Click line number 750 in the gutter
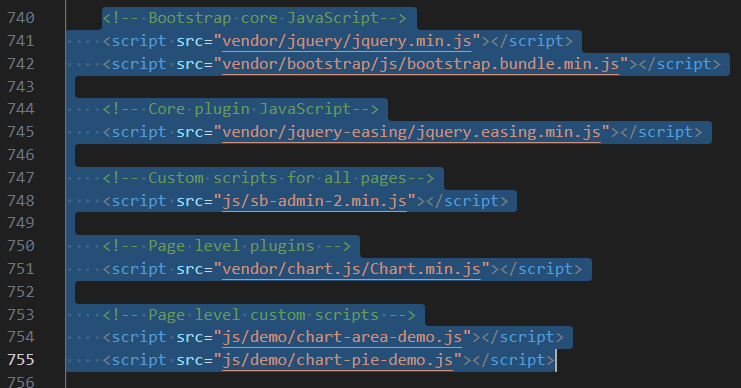This screenshot has height=388, width=741. (21, 246)
